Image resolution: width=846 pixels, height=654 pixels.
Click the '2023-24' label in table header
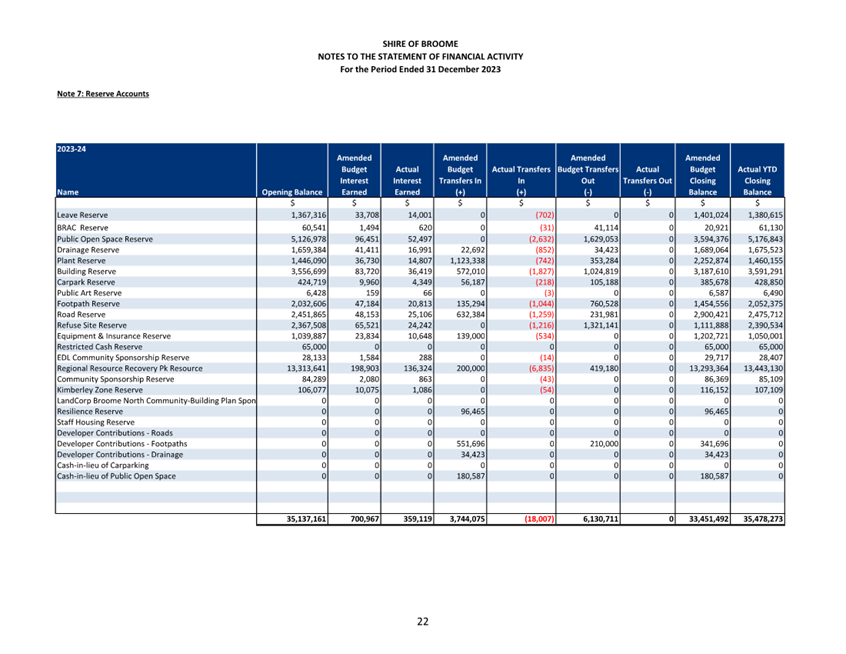tap(71, 149)
